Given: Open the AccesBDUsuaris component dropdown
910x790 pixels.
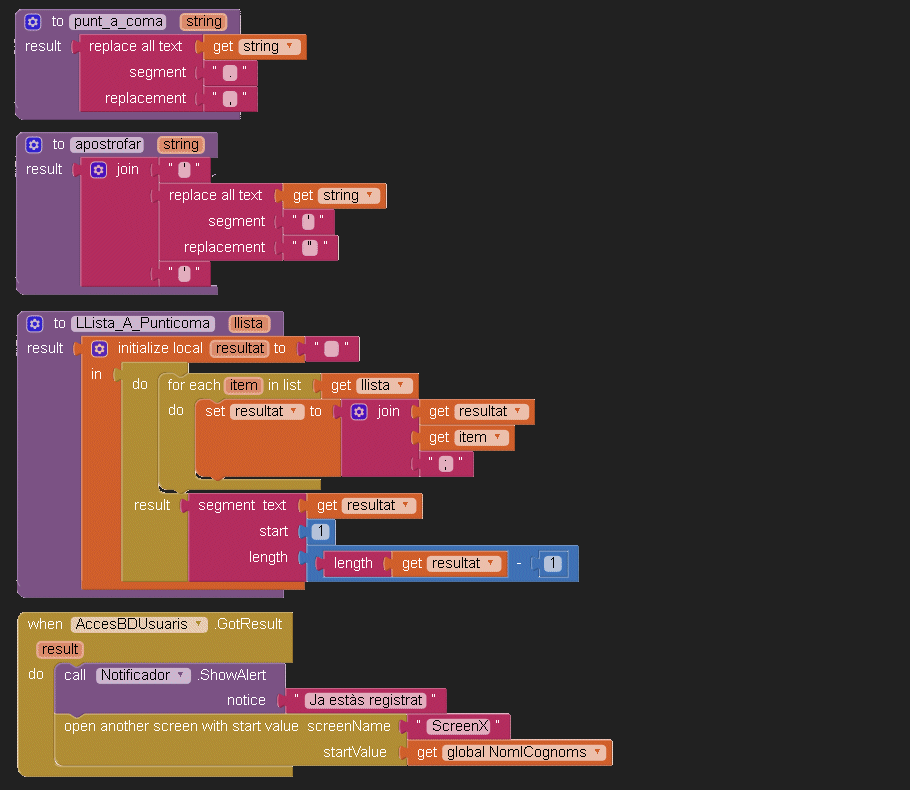Looking at the screenshot, I should (198, 624).
